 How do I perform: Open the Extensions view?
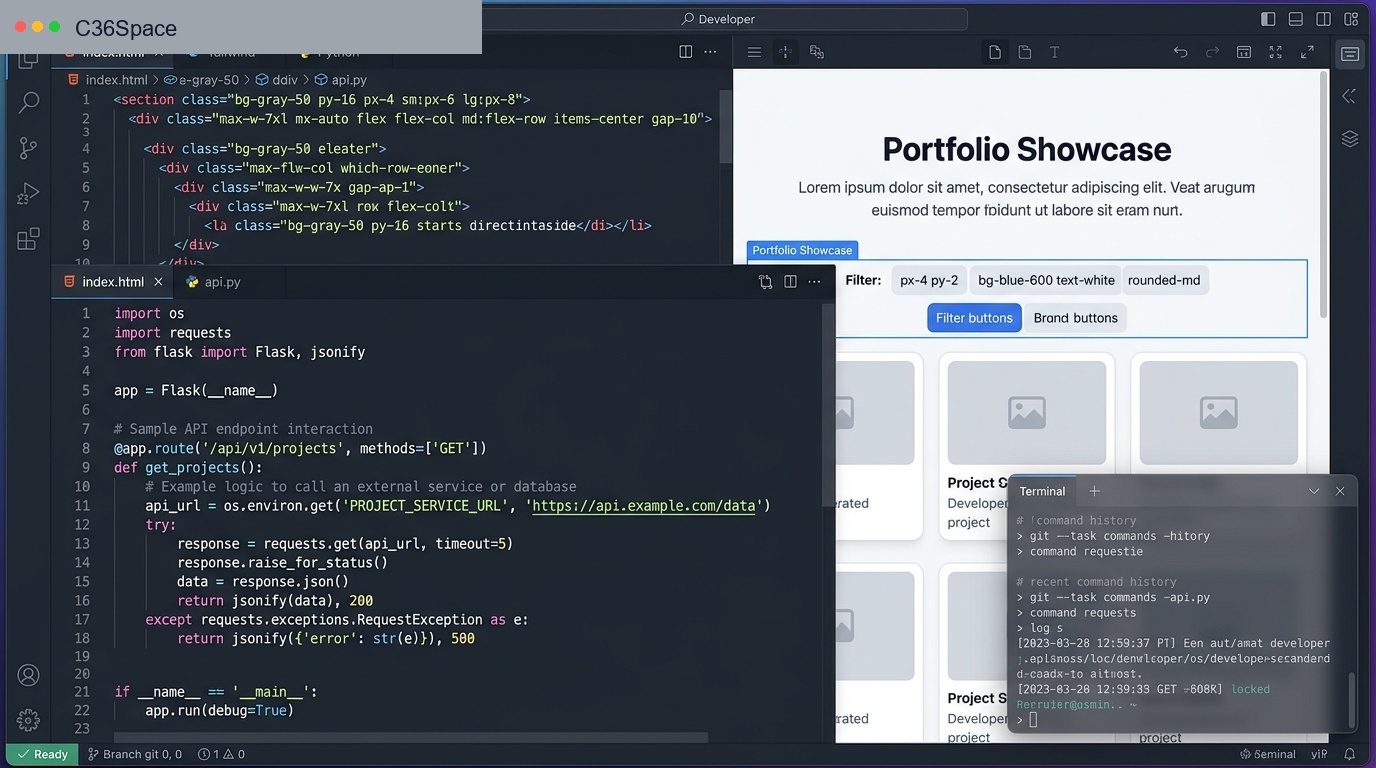click(x=29, y=239)
